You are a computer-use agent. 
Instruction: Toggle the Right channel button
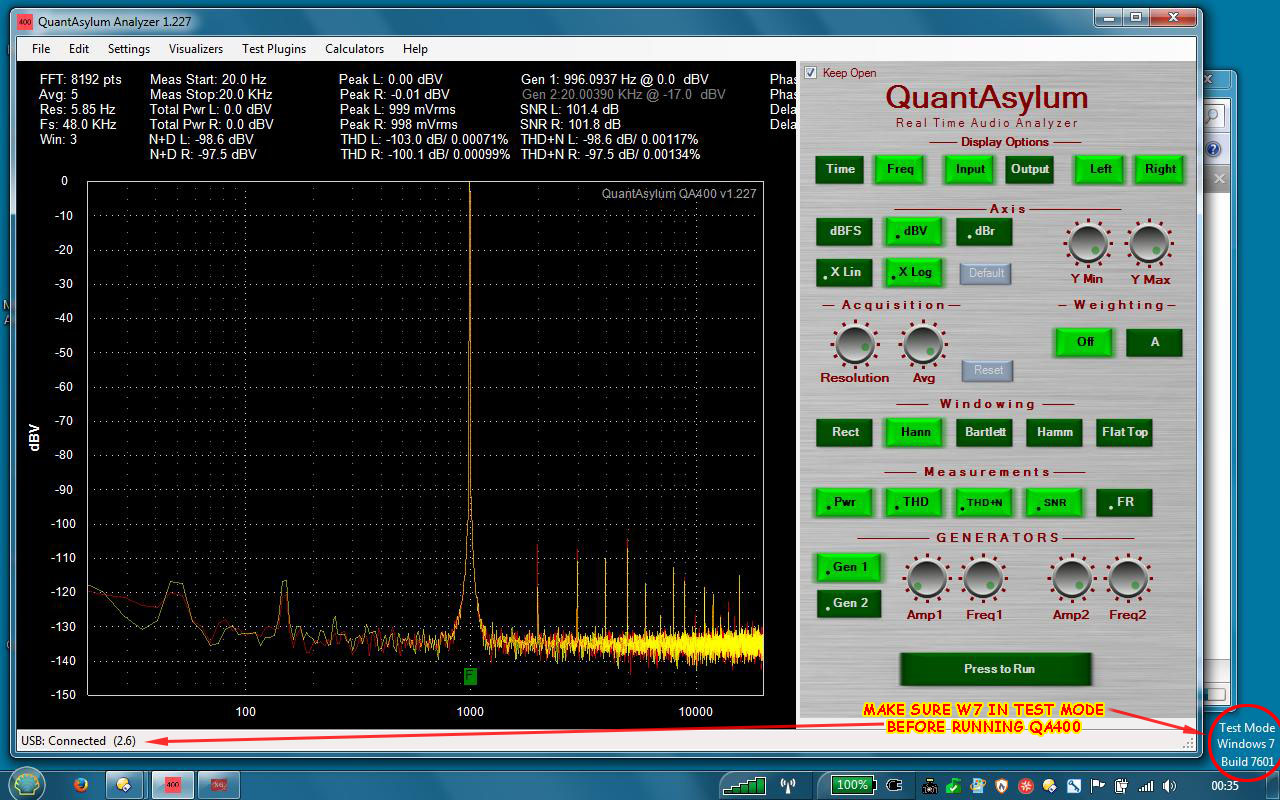point(1160,169)
